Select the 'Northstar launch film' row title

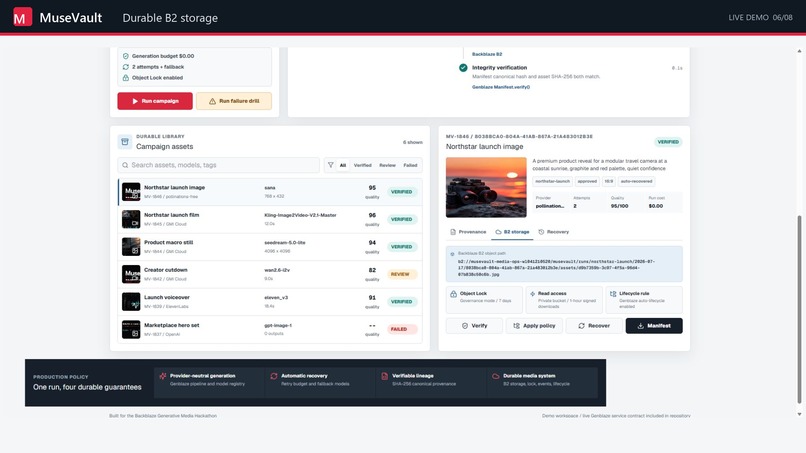[172, 215]
